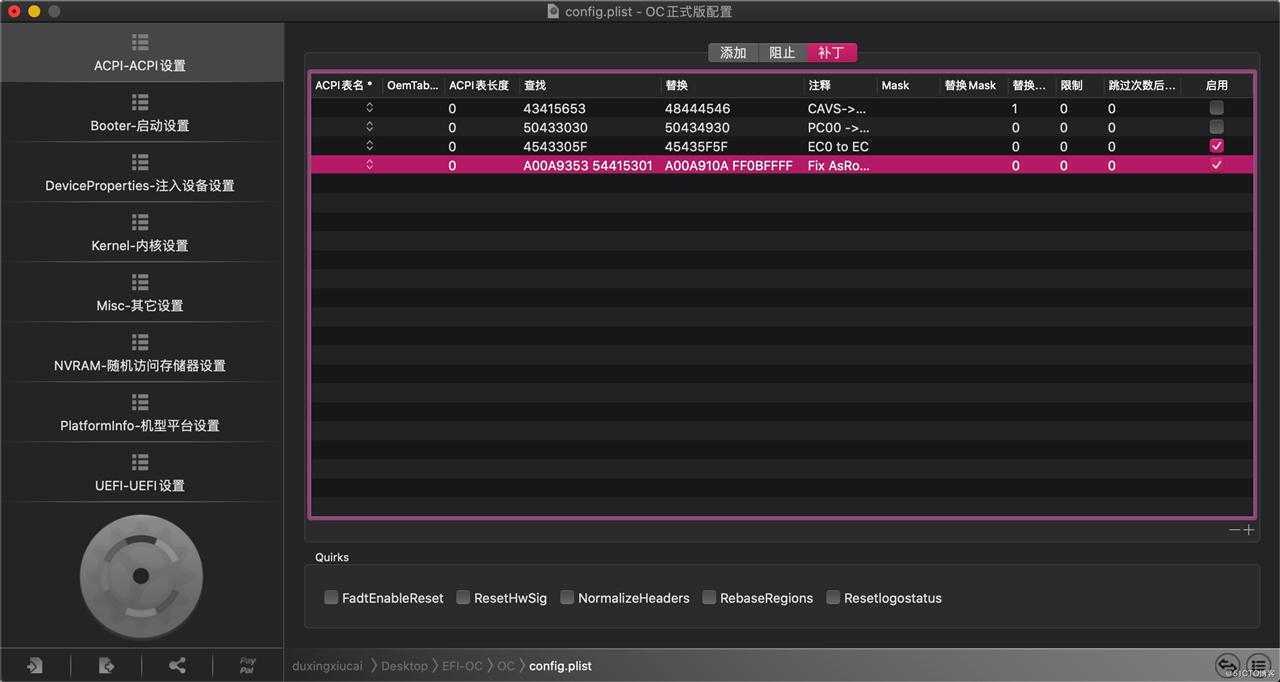Sort by the 查找 column header
The width and height of the screenshot is (1280, 682).
click(589, 86)
